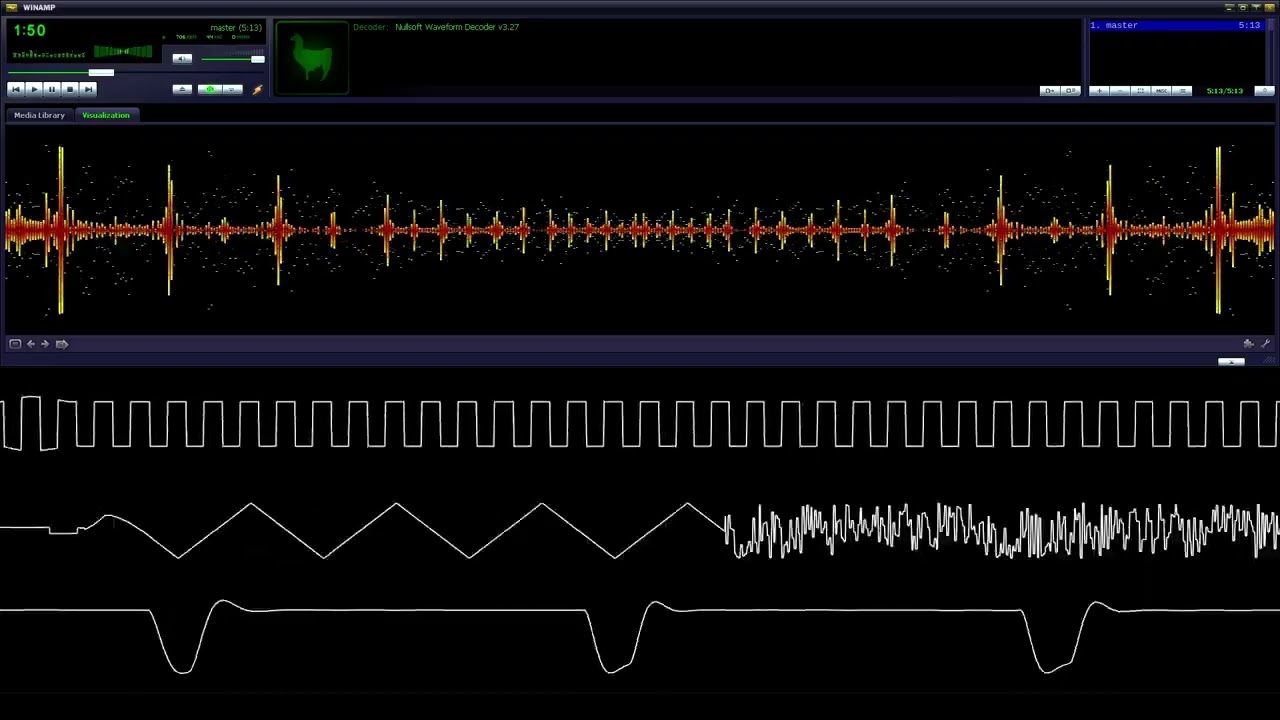Skip to the next track
The image size is (1280, 720).
[88, 89]
